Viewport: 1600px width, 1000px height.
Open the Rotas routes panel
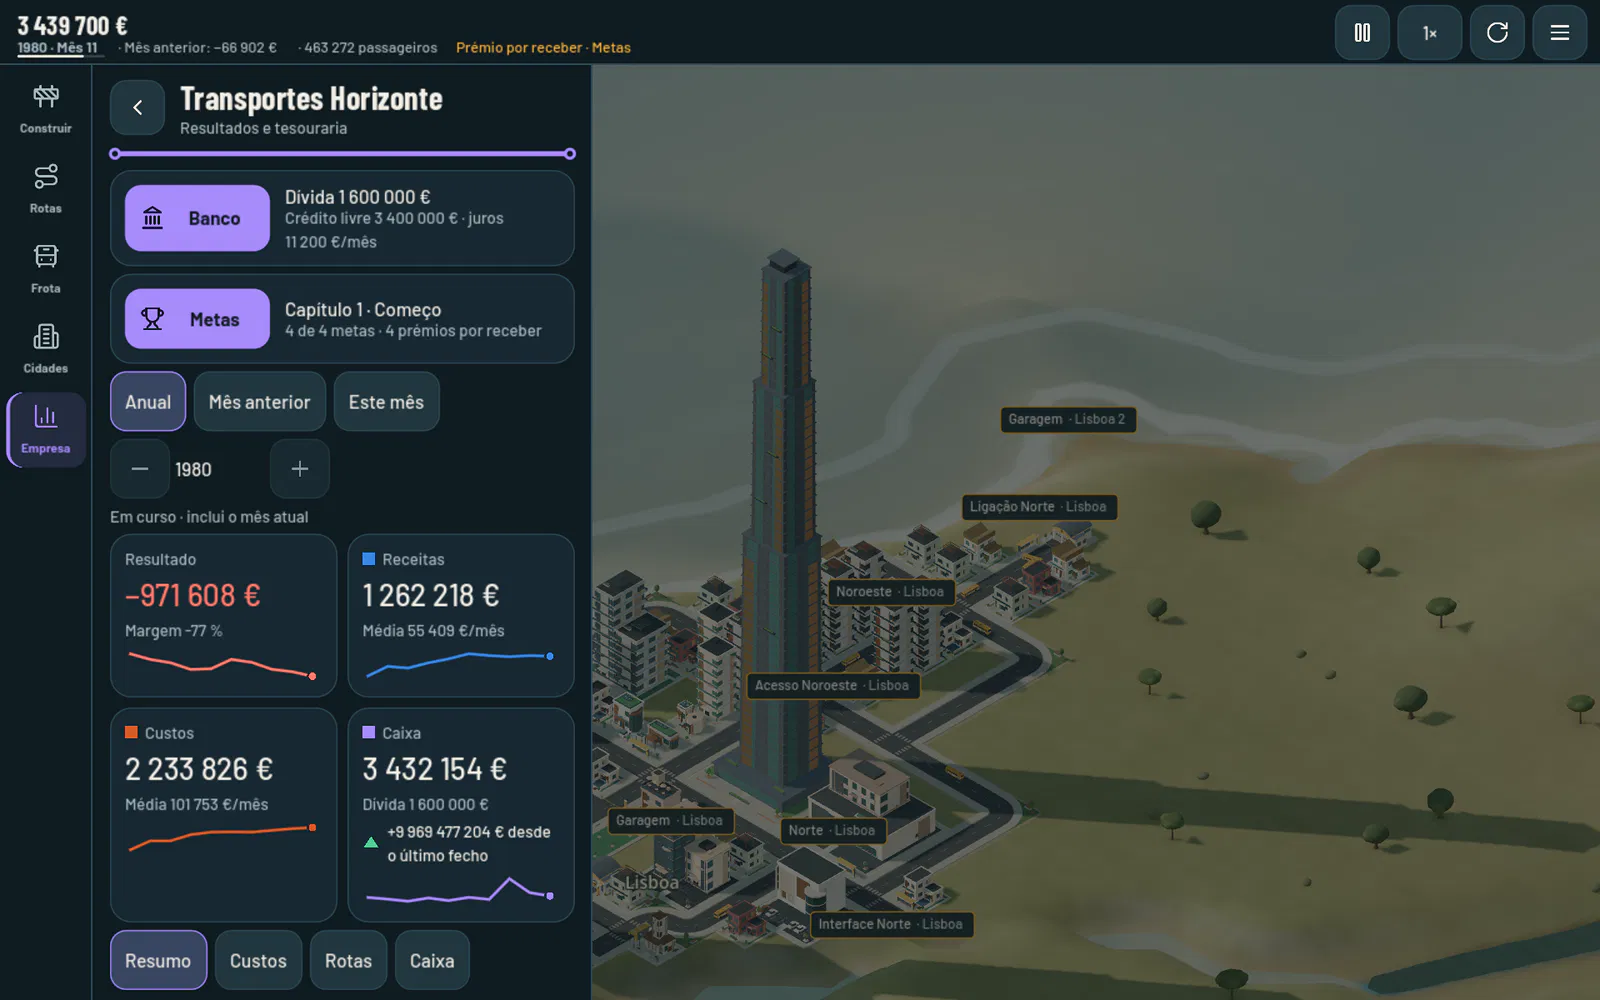click(46, 188)
